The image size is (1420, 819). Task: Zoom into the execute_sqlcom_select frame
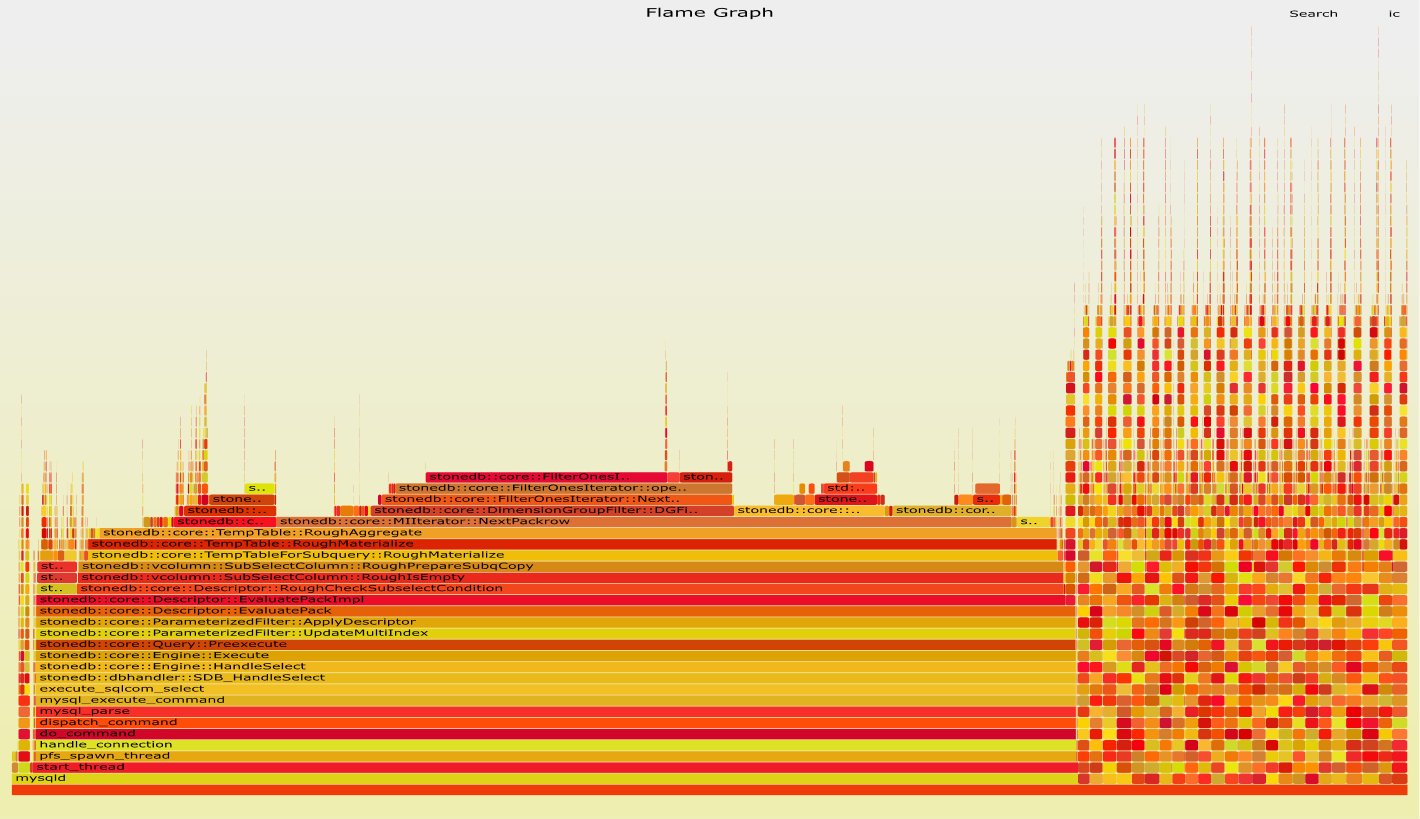pyautogui.click(x=556, y=689)
